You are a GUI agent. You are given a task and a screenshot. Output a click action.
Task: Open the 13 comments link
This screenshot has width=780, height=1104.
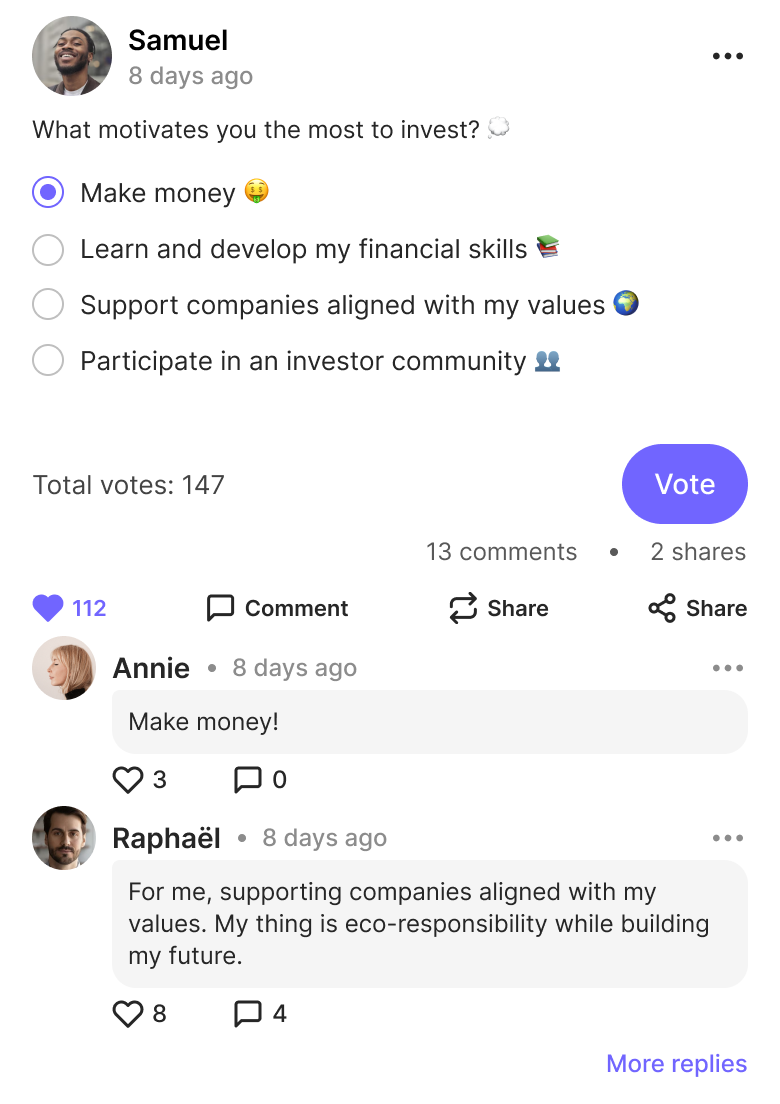point(501,551)
